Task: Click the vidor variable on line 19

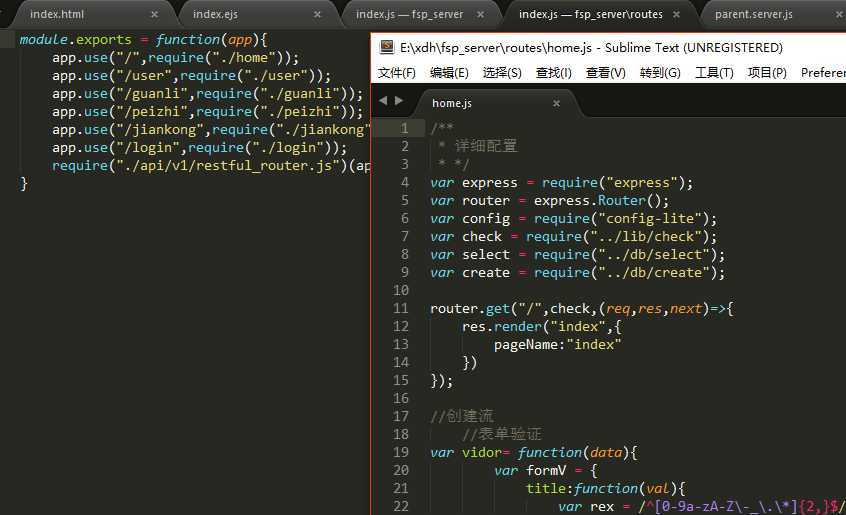Action: coord(482,452)
